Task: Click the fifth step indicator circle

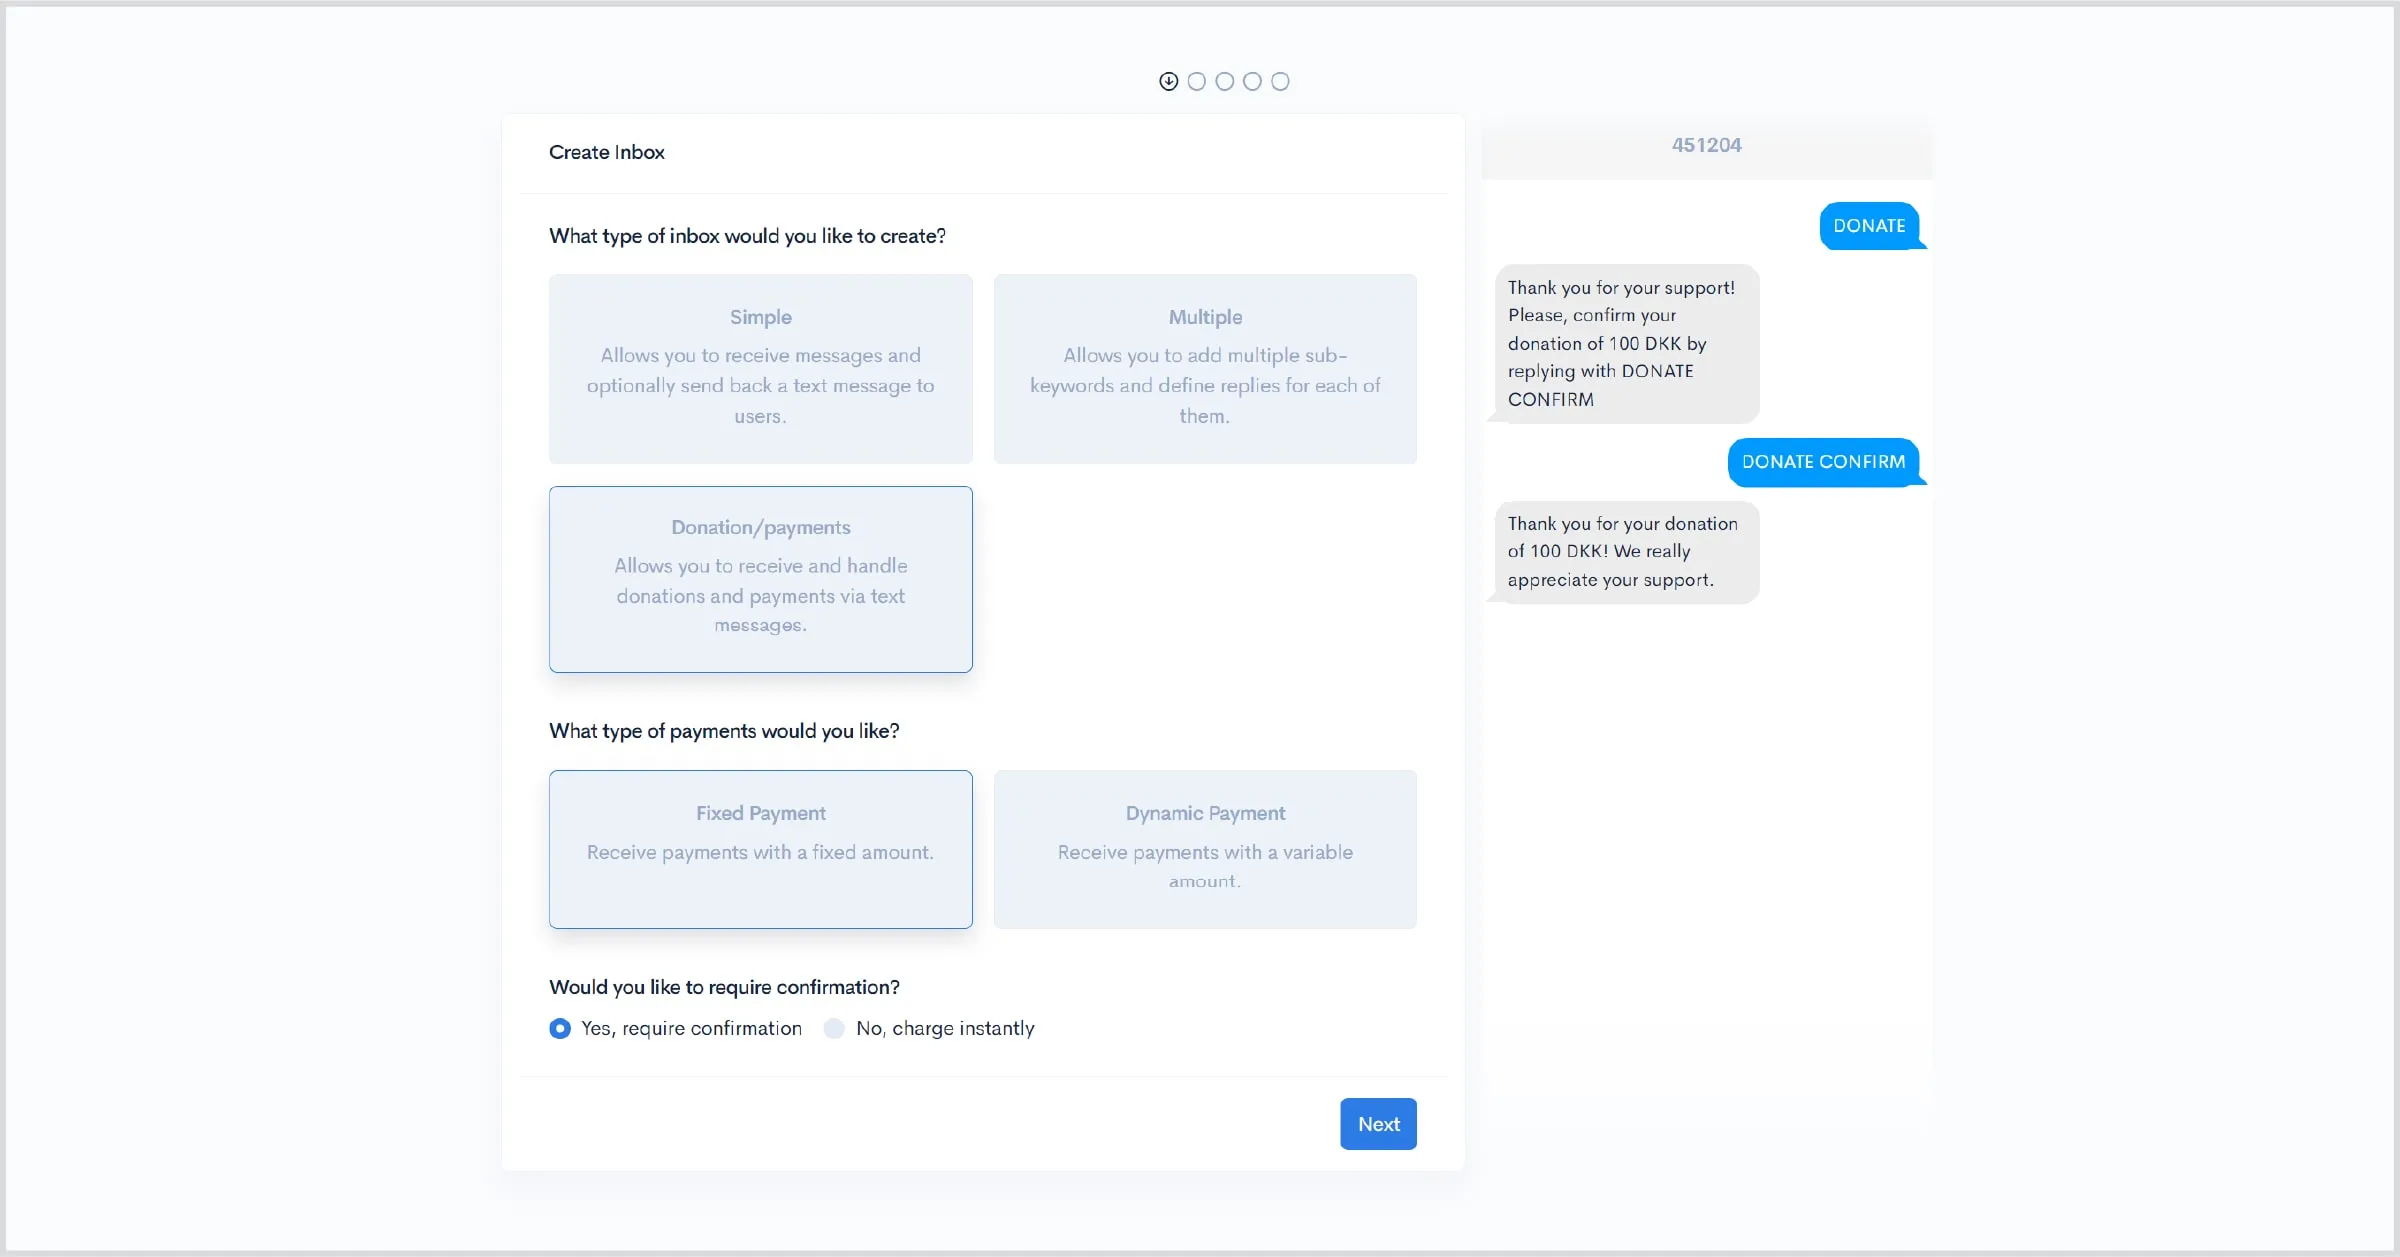Action: 1280,82
